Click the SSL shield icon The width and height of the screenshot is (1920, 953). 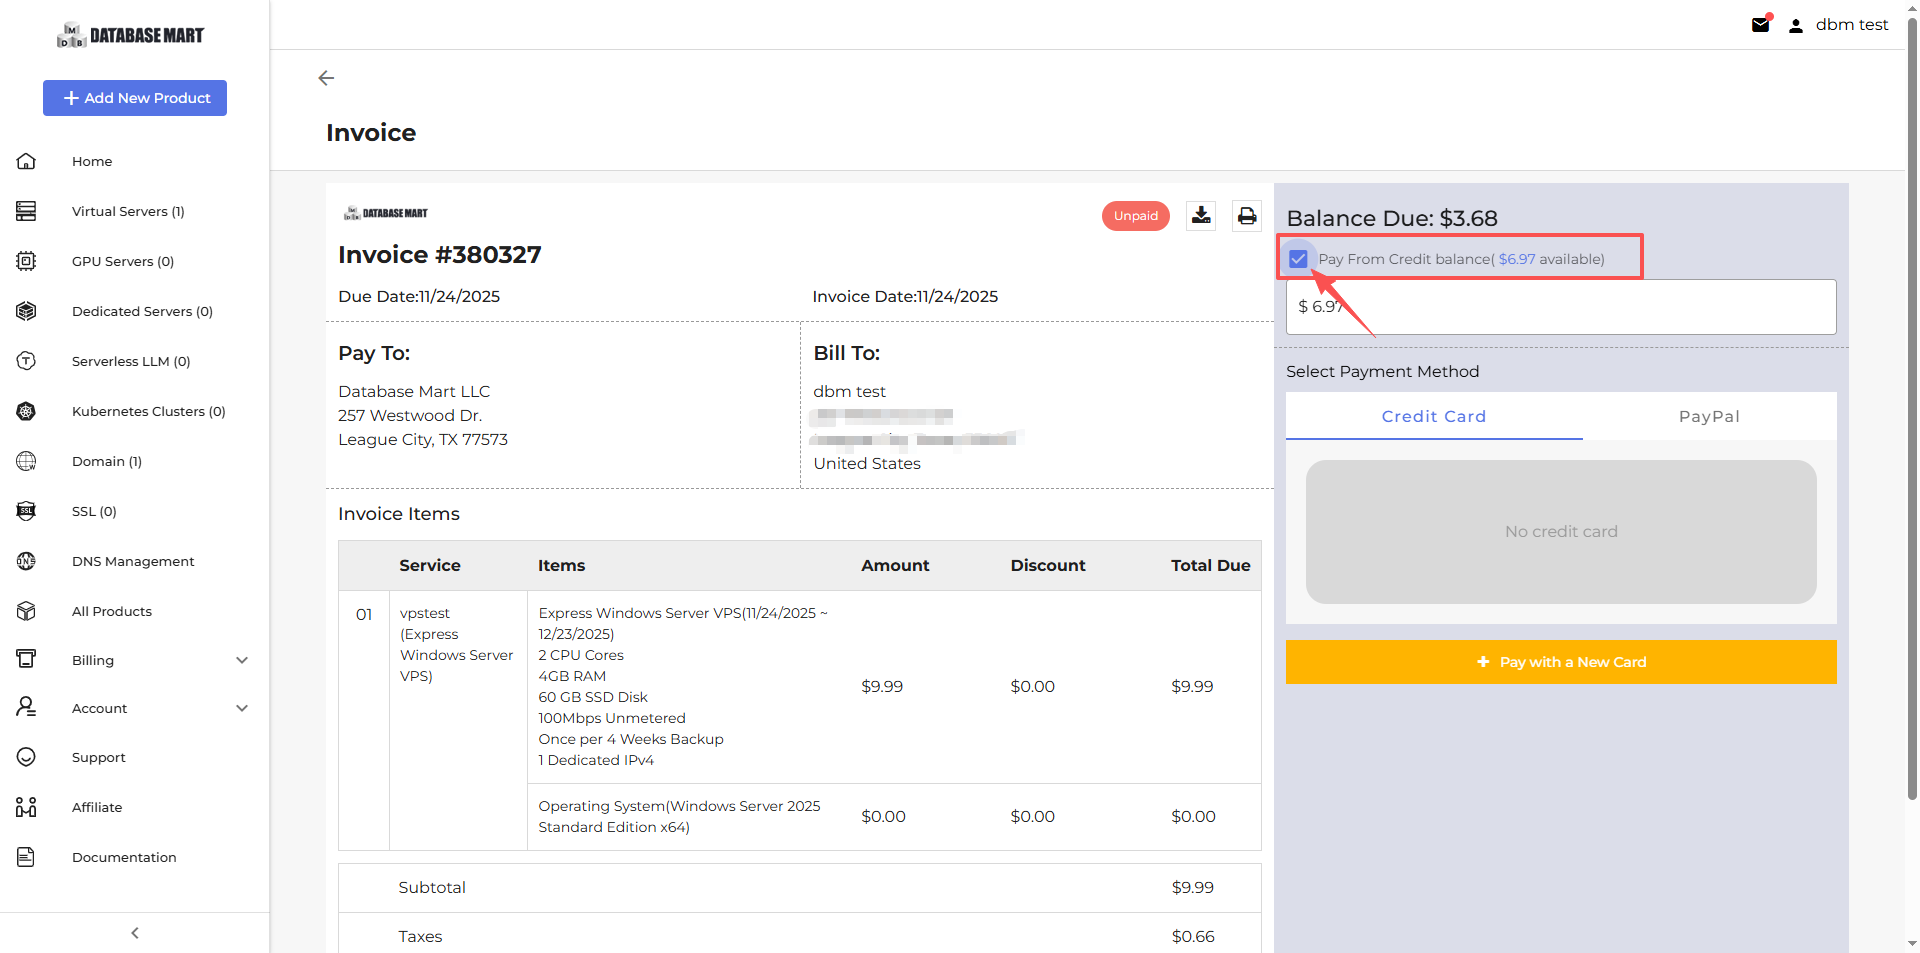[26, 511]
